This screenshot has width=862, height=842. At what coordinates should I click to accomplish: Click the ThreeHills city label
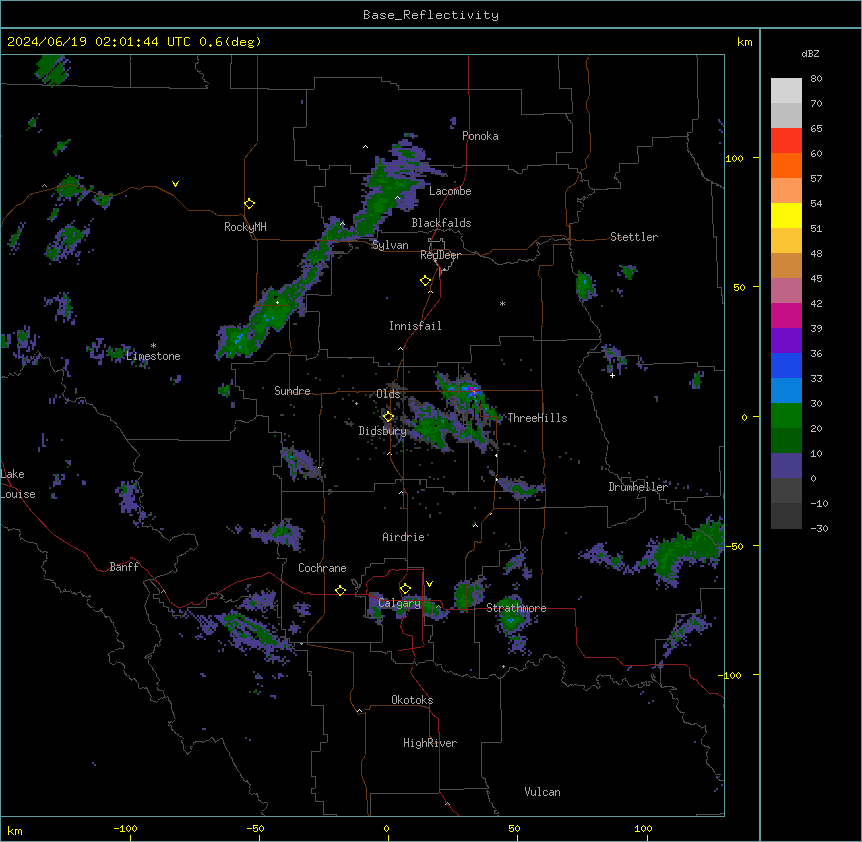click(537, 418)
